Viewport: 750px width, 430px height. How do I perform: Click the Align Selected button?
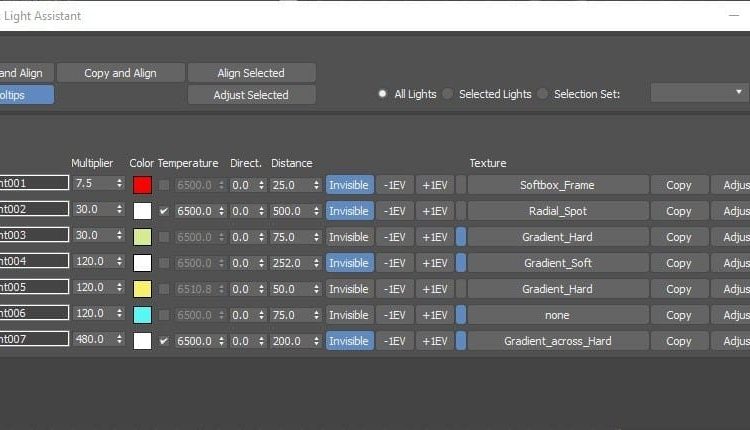click(251, 73)
